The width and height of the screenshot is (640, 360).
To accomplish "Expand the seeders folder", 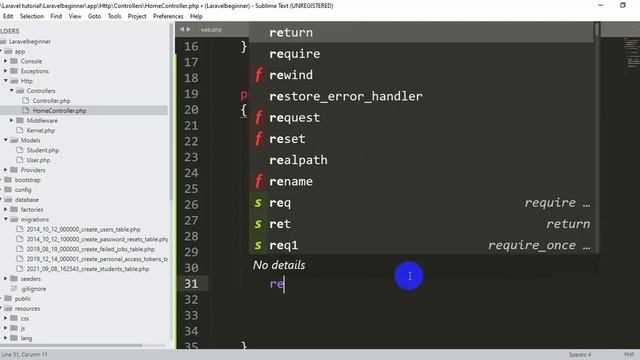I will point(6,279).
